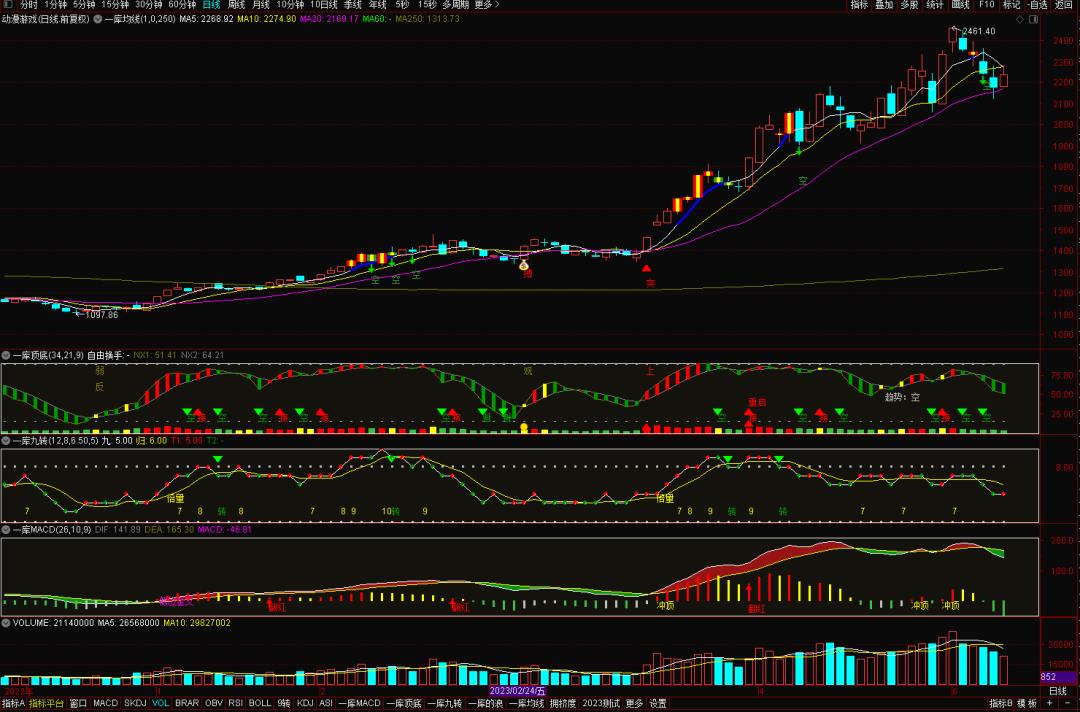Click the F10 company info button
1080x712 pixels.
point(987,4)
